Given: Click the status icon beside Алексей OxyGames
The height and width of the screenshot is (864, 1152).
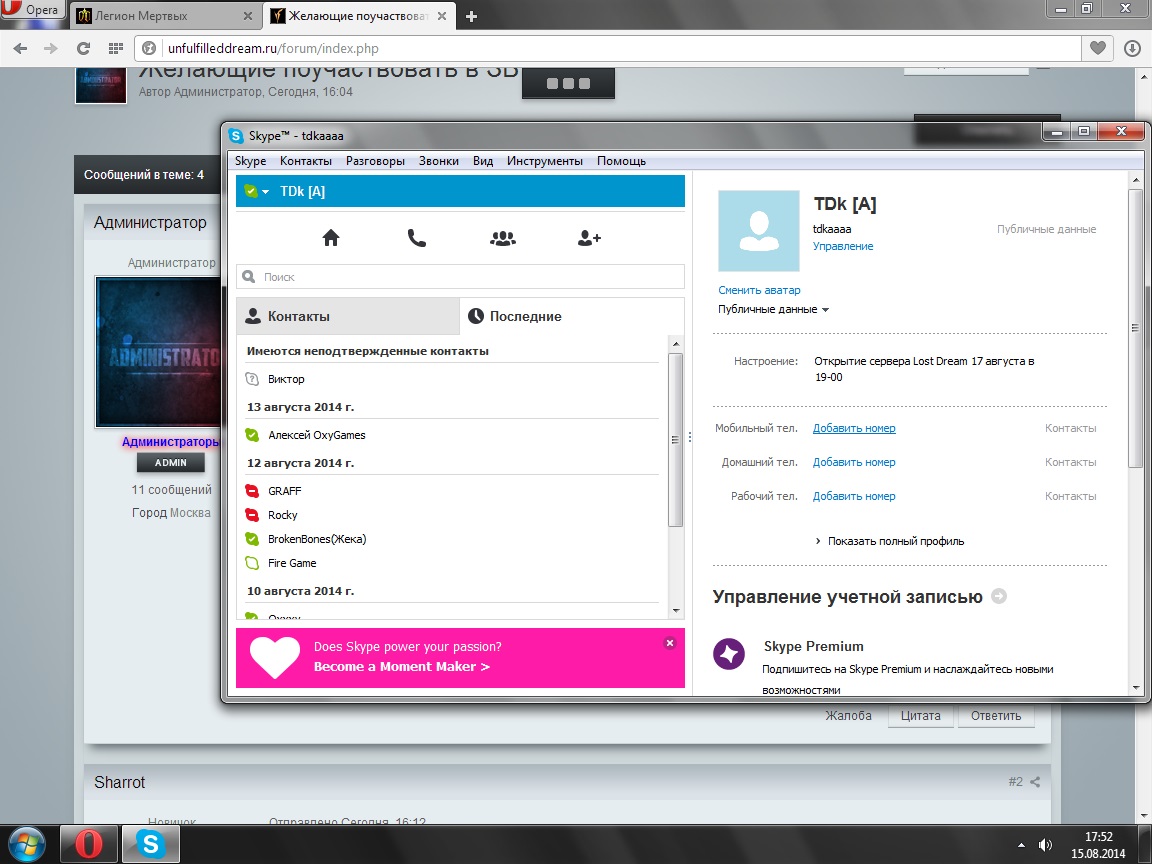Looking at the screenshot, I should pyautogui.click(x=252, y=435).
